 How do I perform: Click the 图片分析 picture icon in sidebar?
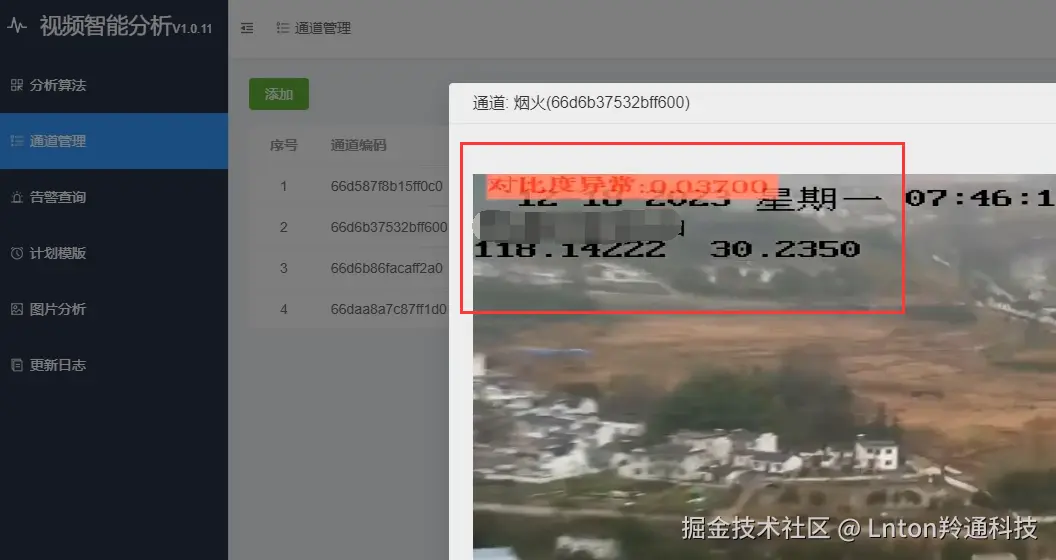17,309
